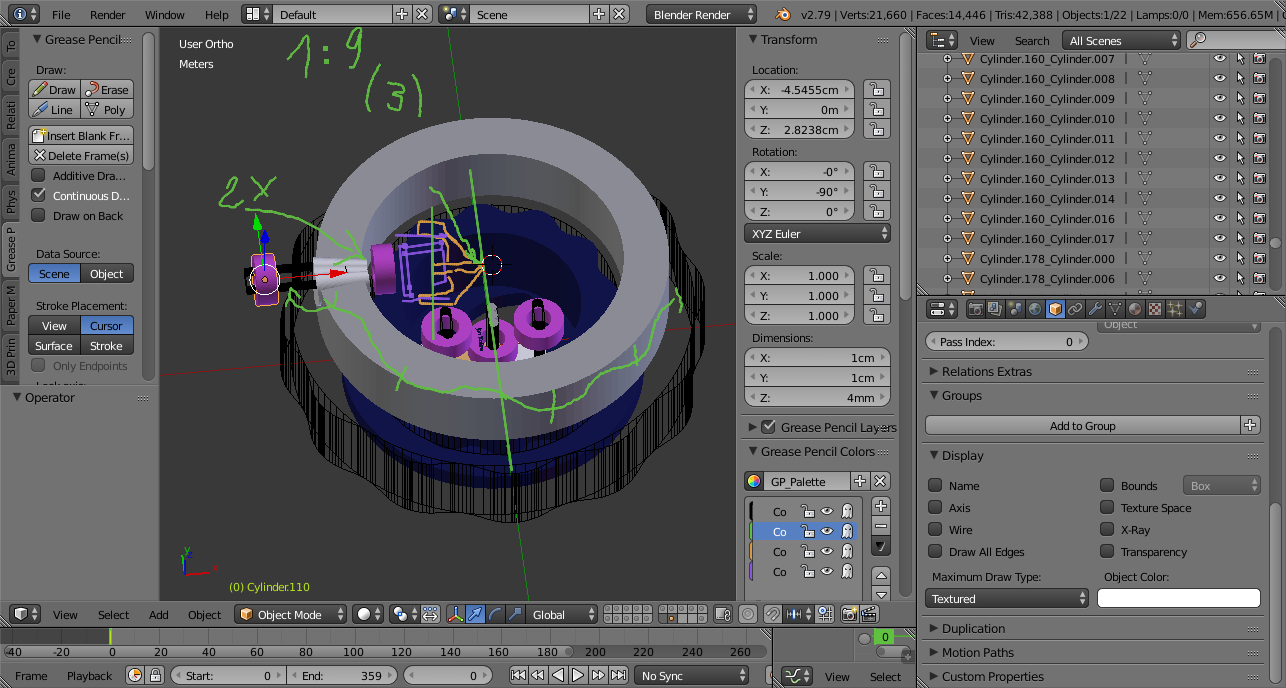Open the Scene properties tab
Viewport: 1286px width, 688px height.
coord(1016,309)
